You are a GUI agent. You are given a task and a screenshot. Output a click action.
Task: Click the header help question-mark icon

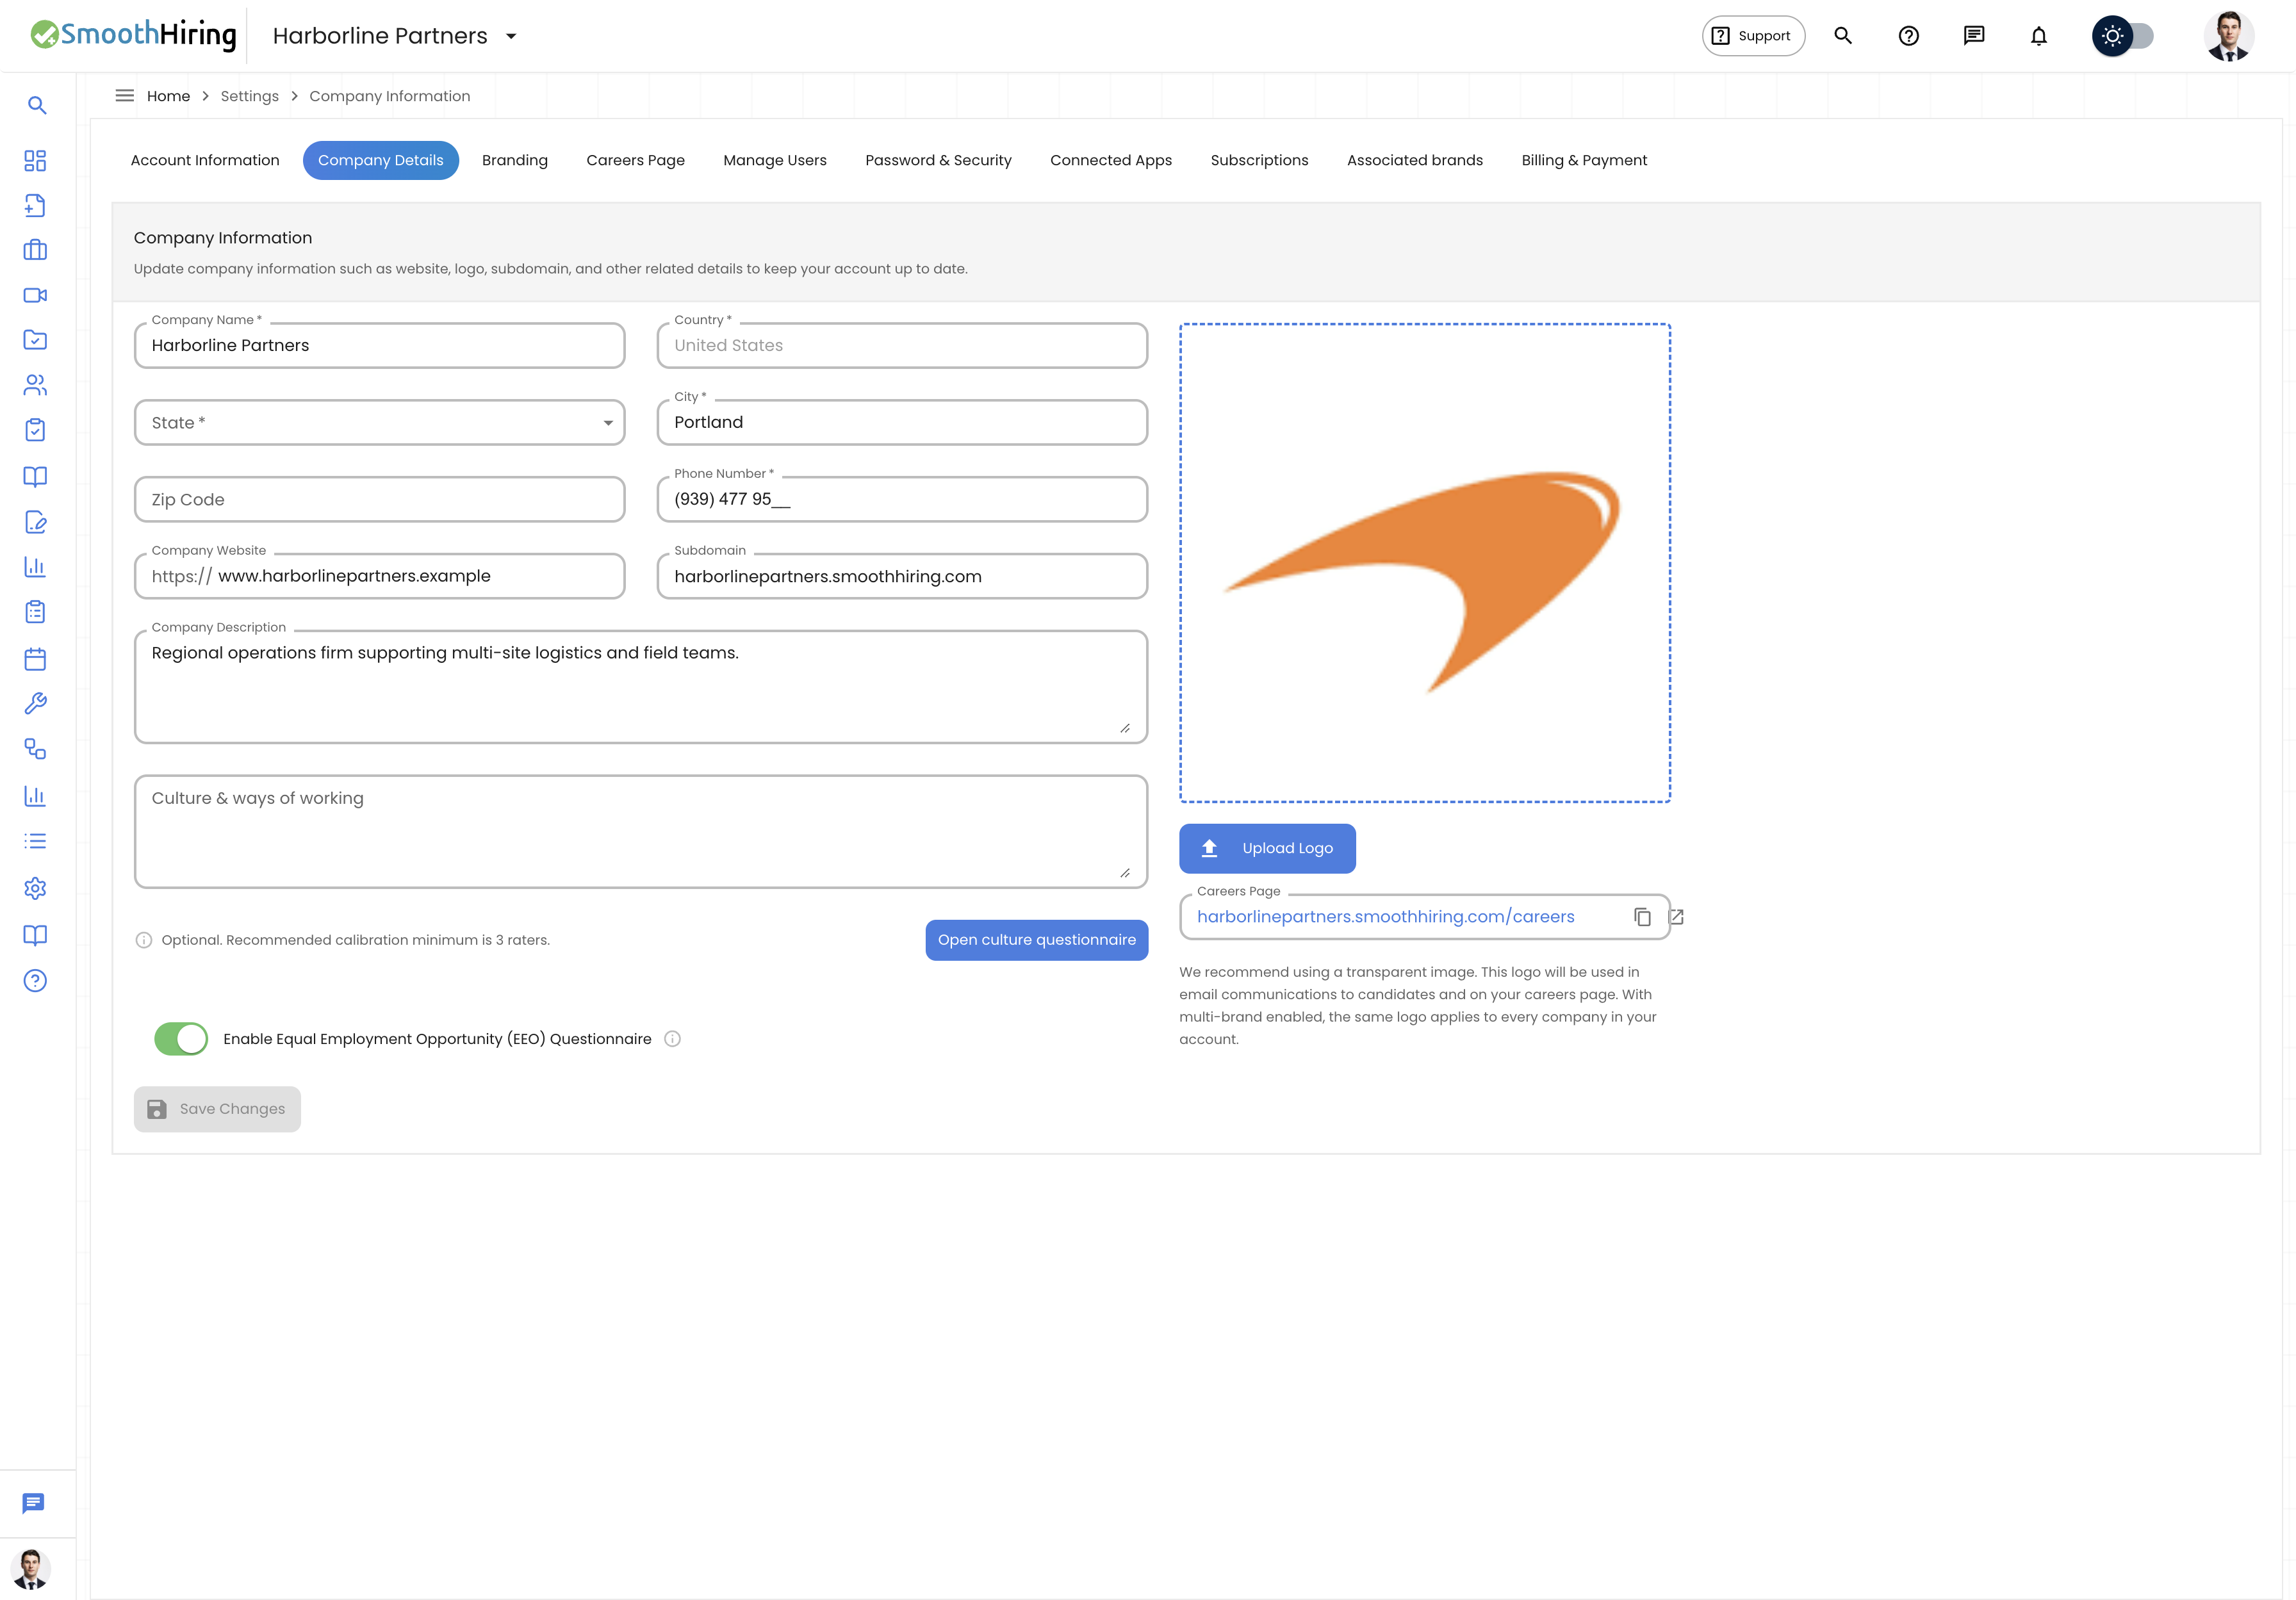[x=1908, y=36]
